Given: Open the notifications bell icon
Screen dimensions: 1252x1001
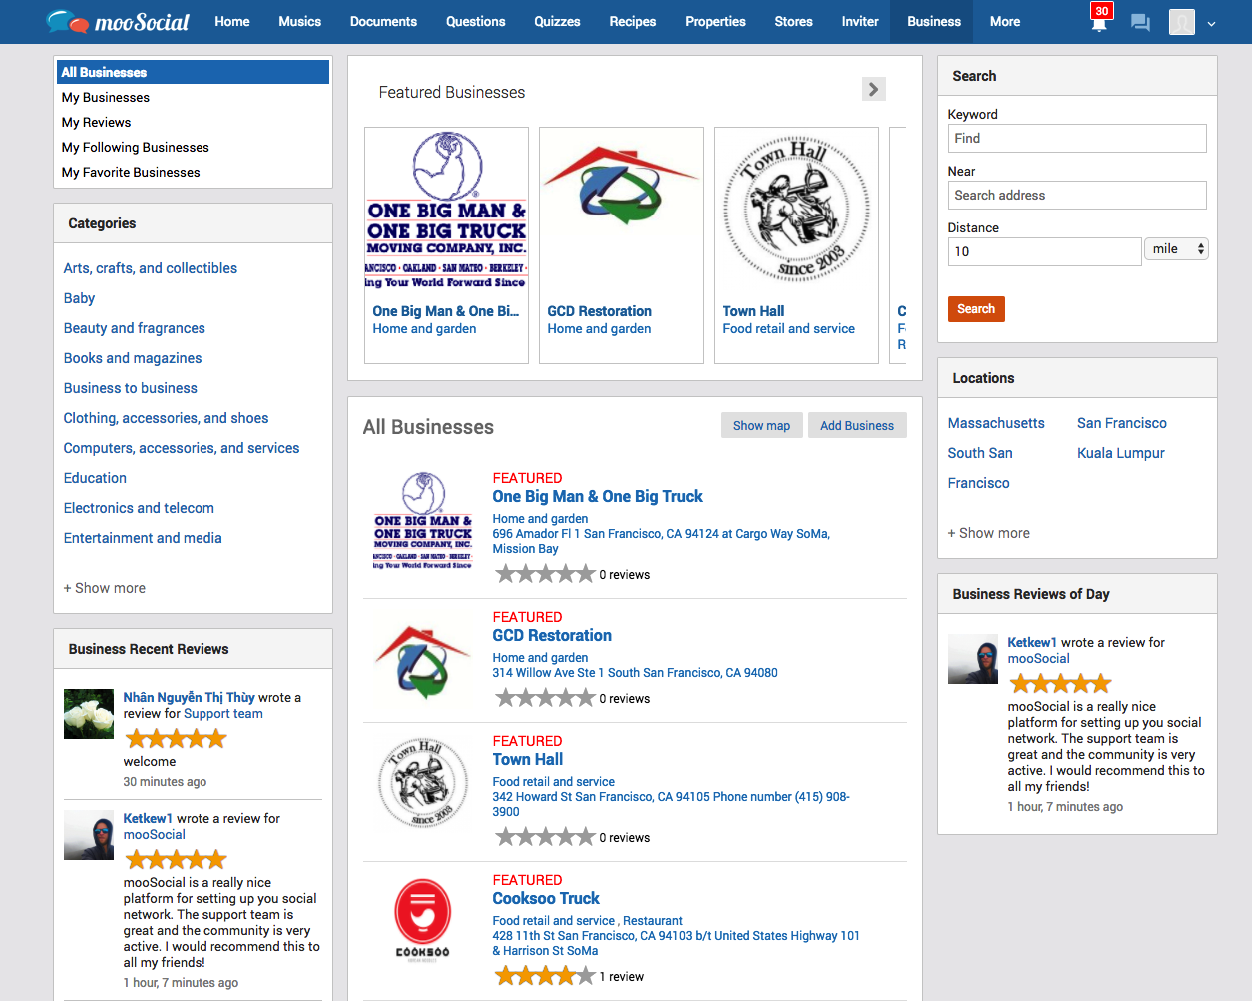Looking at the screenshot, I should tap(1099, 23).
